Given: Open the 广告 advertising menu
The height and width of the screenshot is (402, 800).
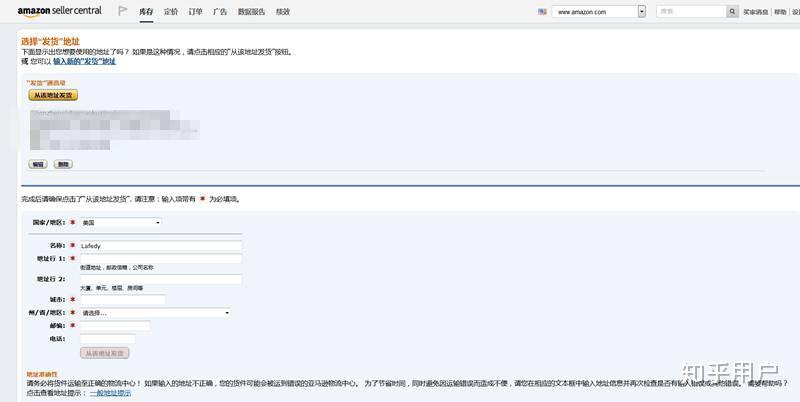Looking at the screenshot, I should pyautogui.click(x=220, y=12).
